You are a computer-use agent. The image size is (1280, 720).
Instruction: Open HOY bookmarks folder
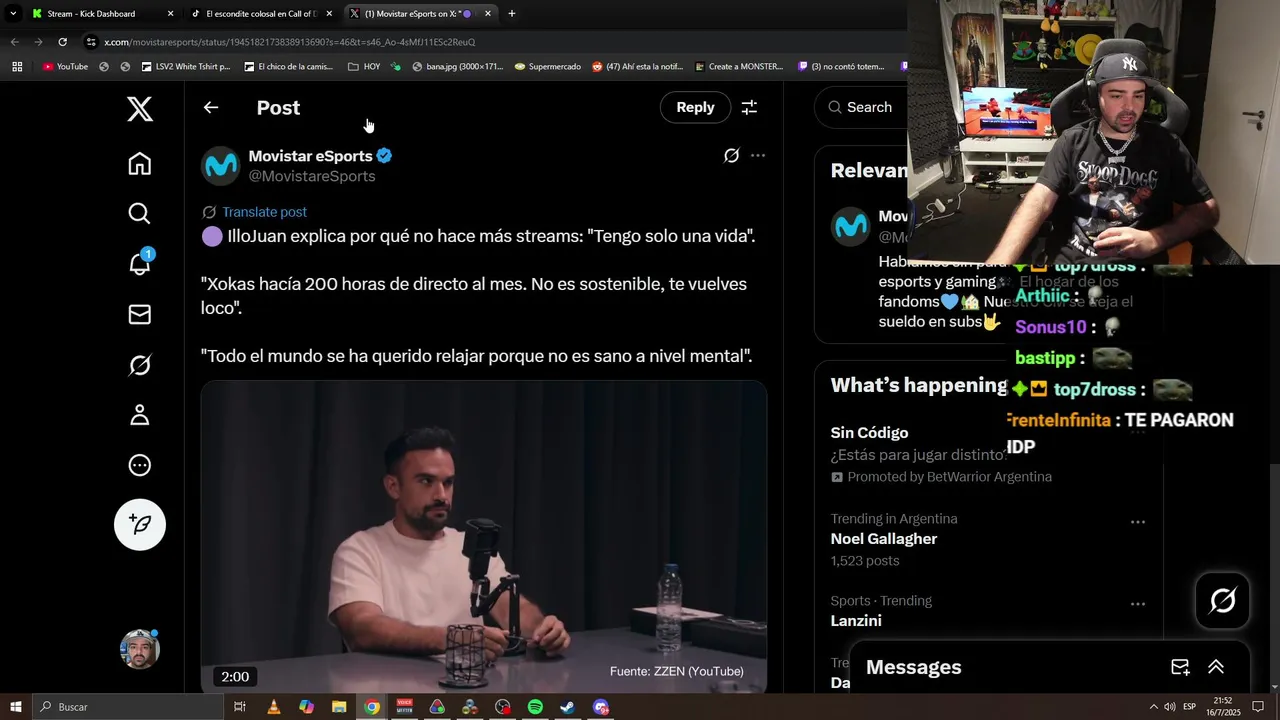pyautogui.click(x=364, y=67)
